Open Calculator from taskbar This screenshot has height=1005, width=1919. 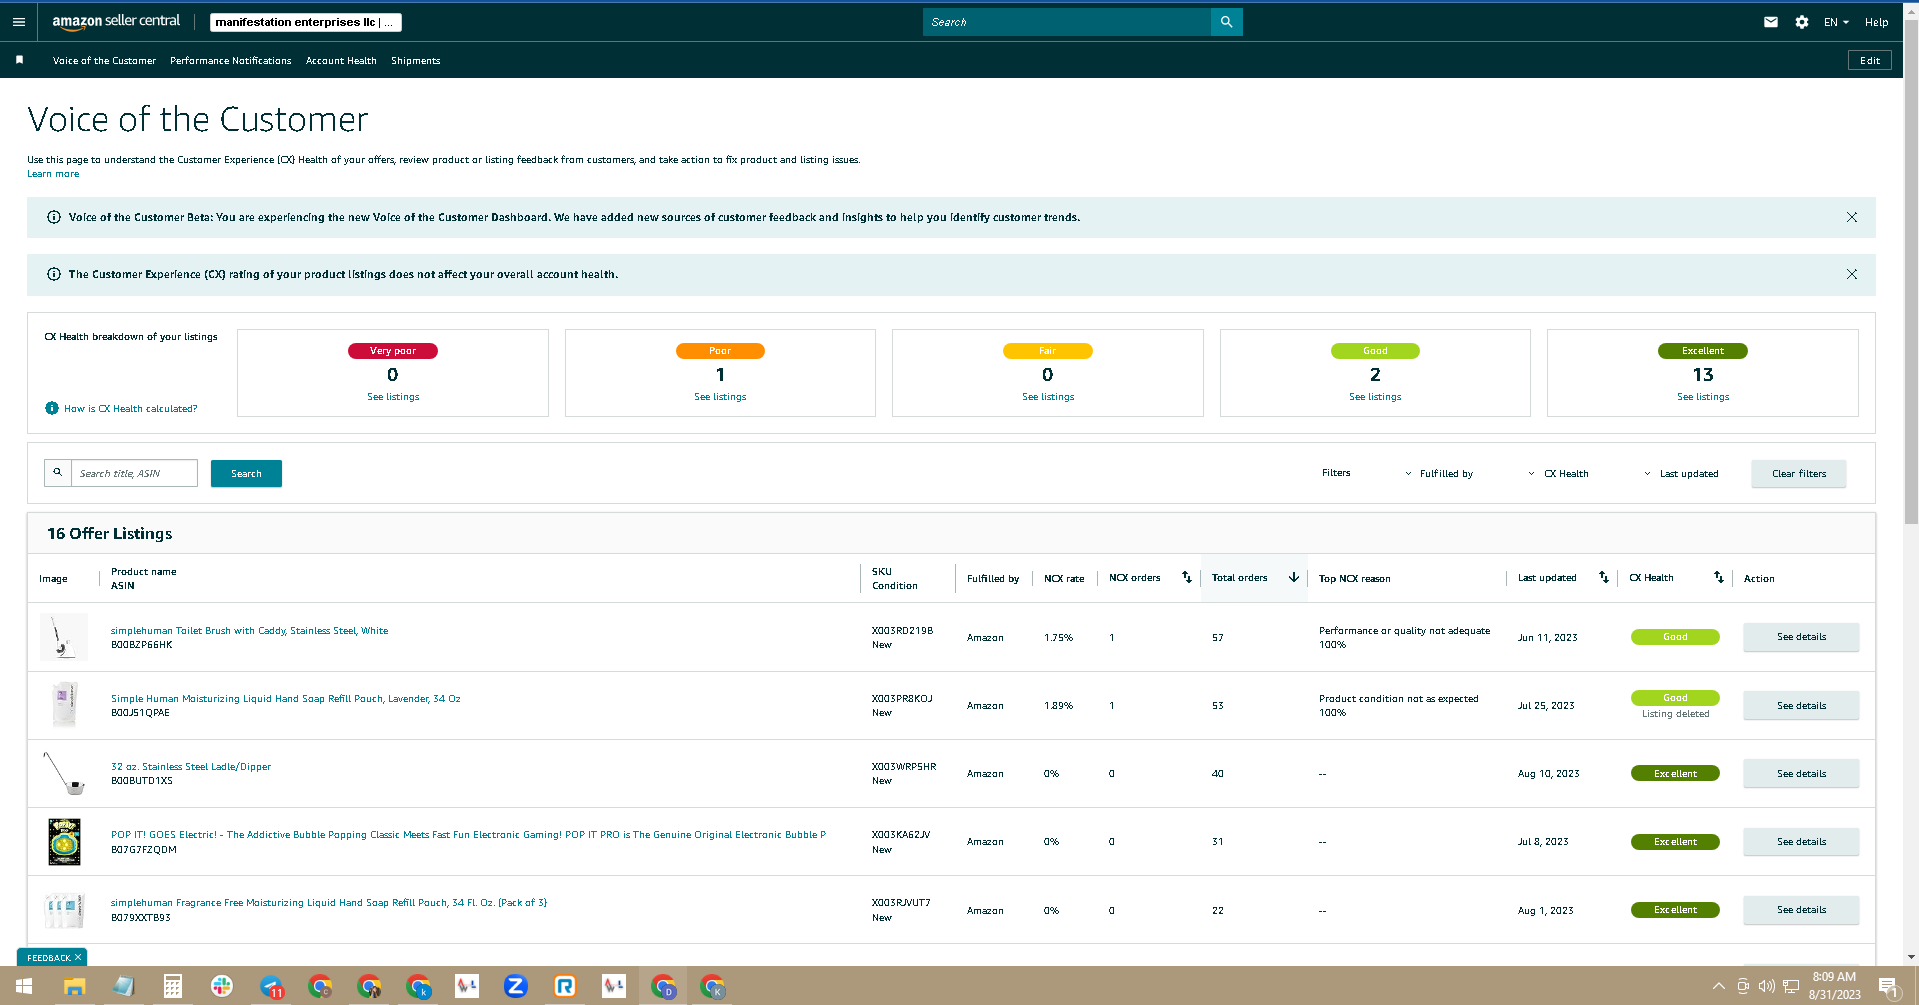(x=172, y=987)
